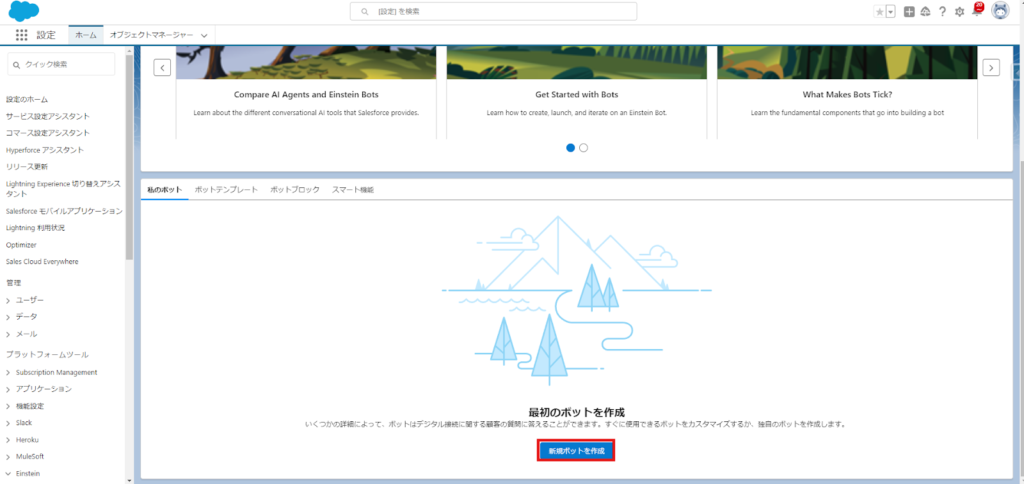Expand the 機能設定 tree node
1024x484 pixels.
[x=8, y=406]
